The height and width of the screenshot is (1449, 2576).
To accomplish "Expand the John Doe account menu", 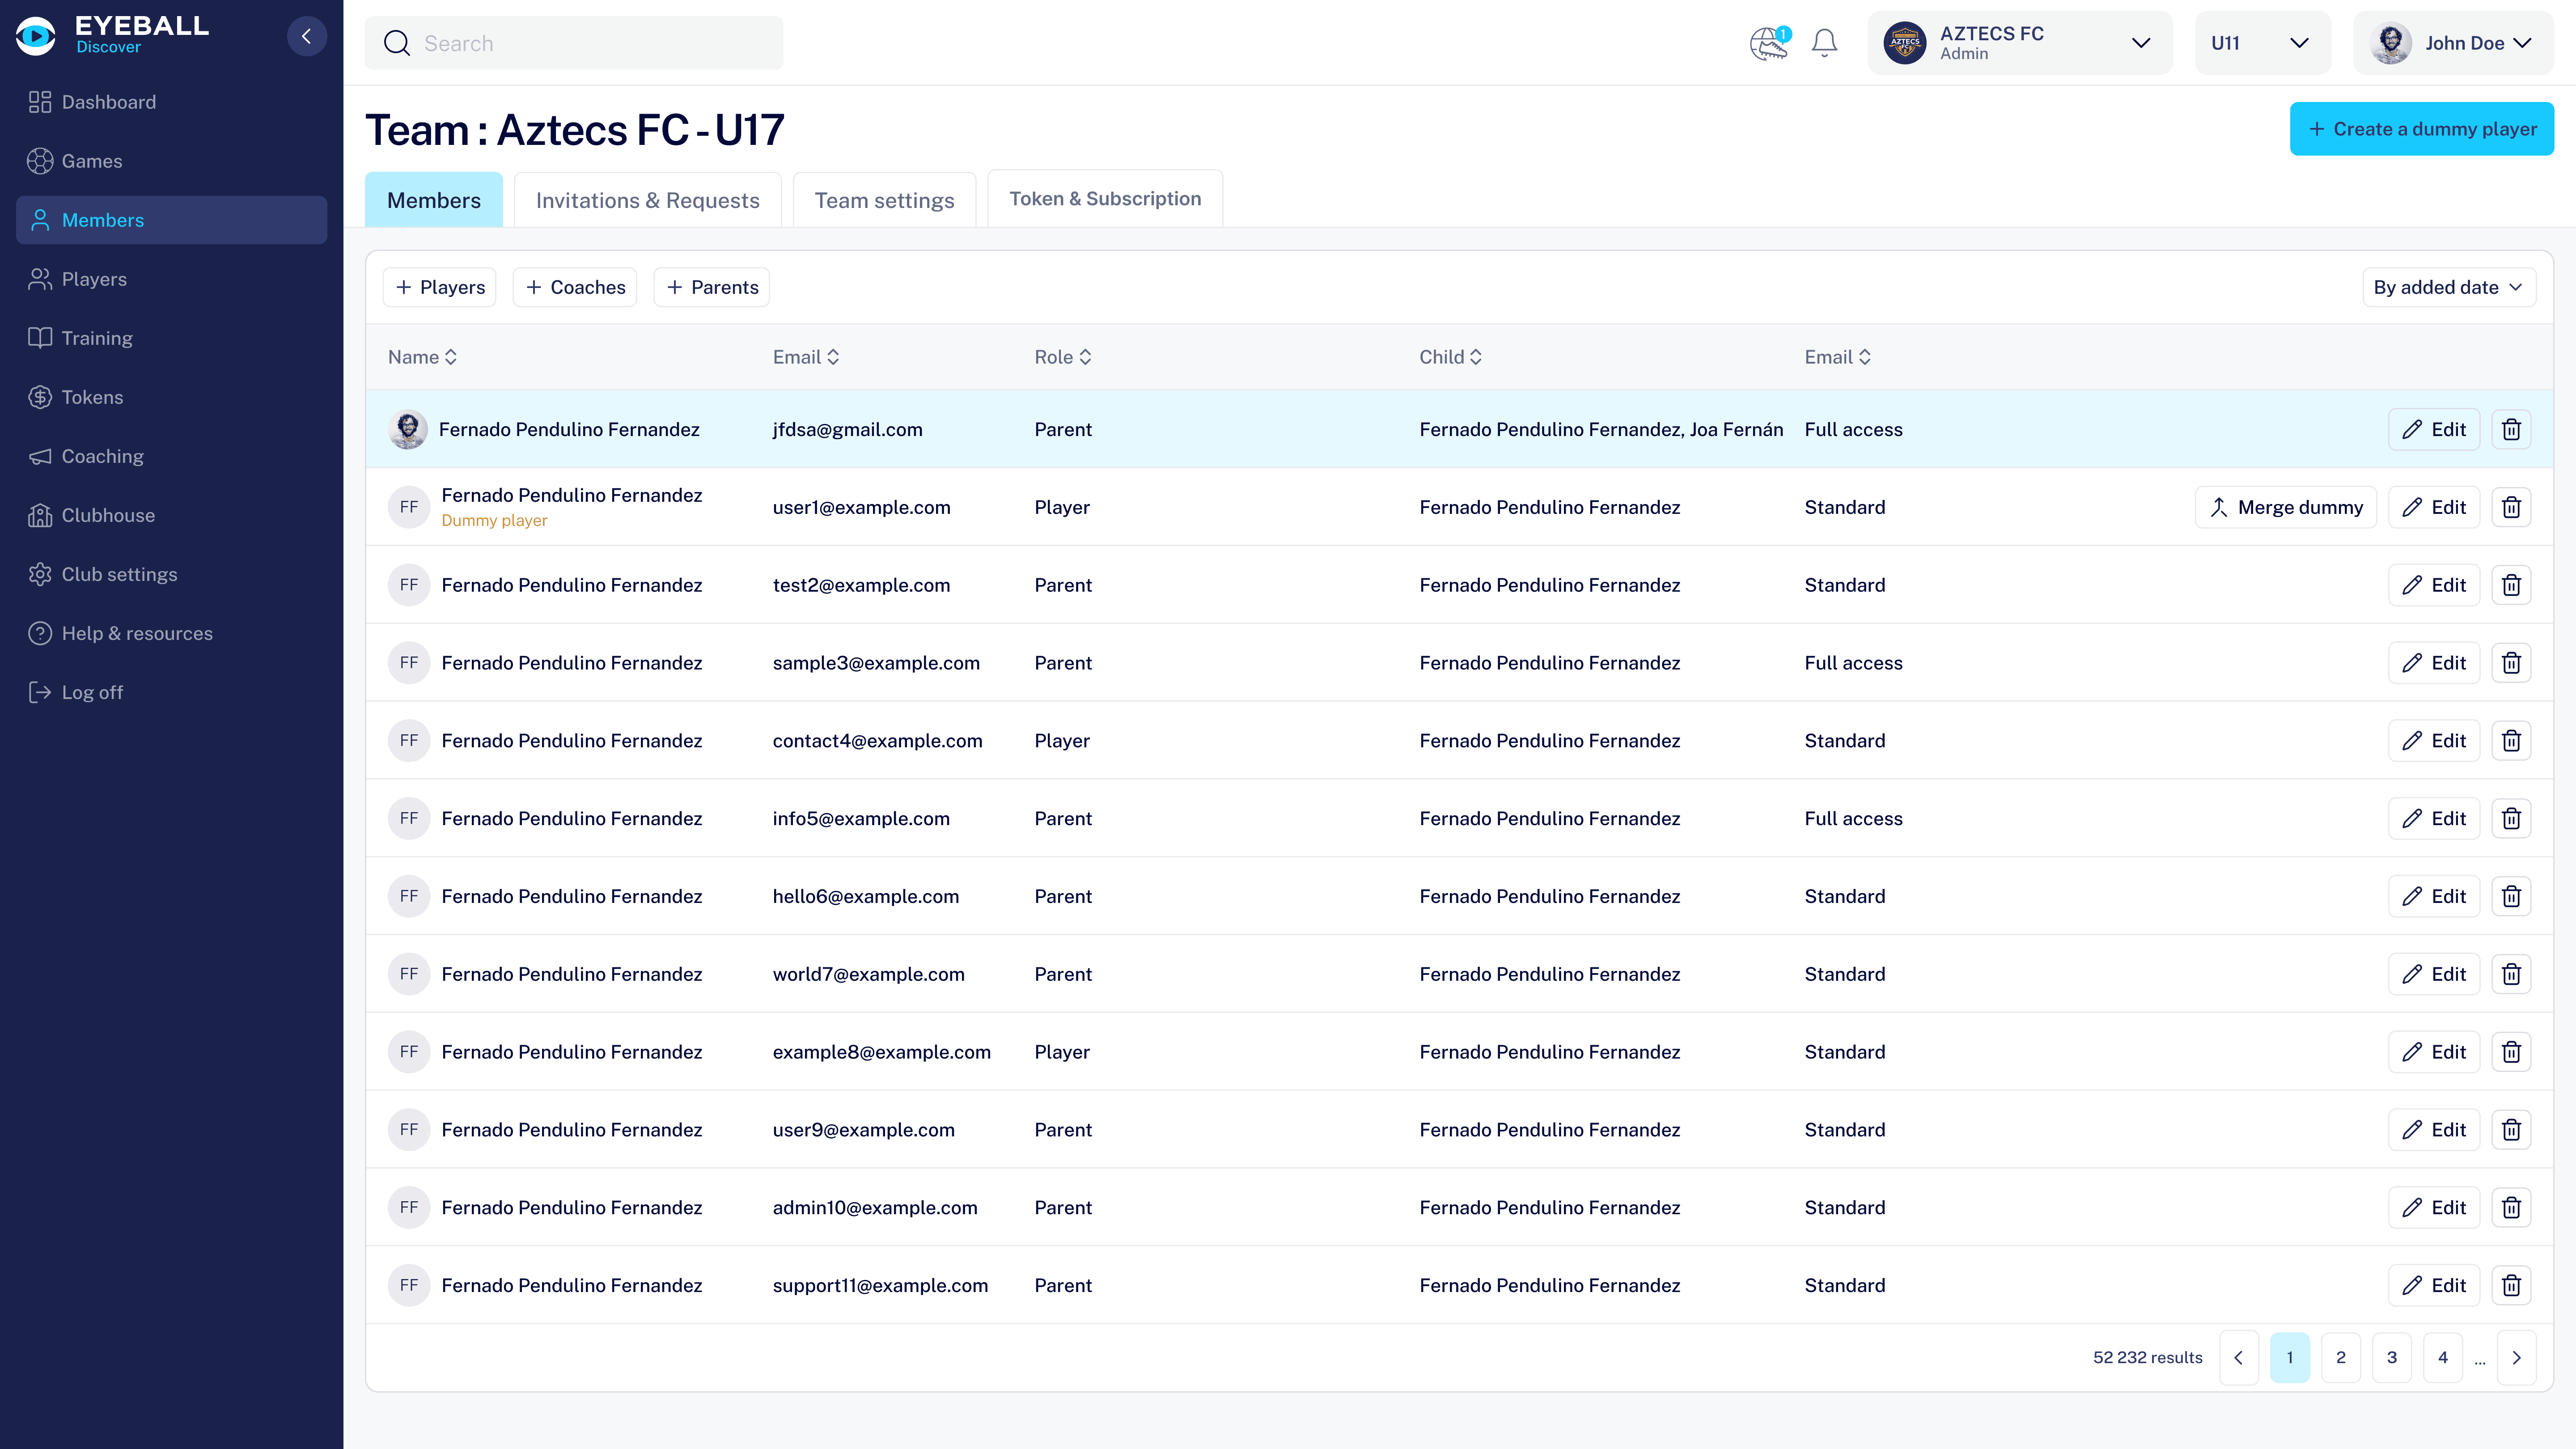I will (x=2452, y=43).
